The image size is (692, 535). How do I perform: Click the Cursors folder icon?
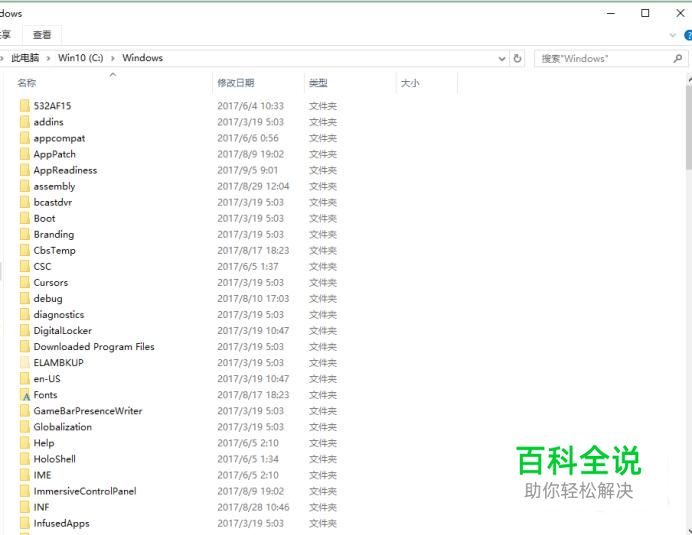click(25, 283)
